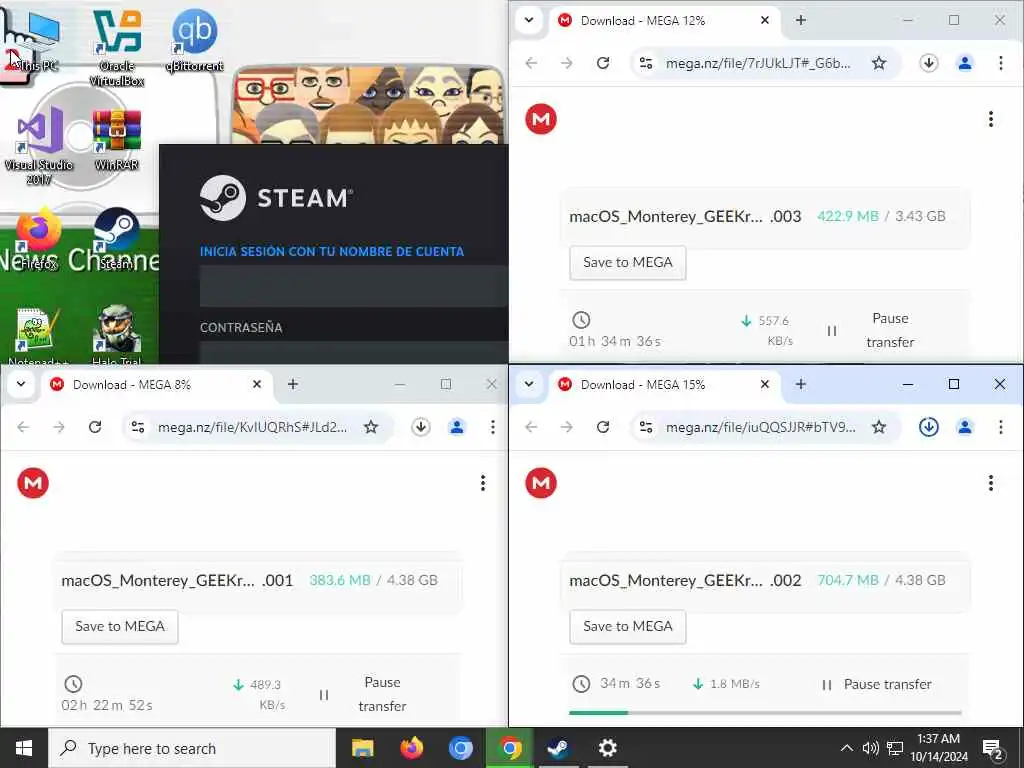
Task: Open new tab in MEGA 15% window
Action: [801, 384]
